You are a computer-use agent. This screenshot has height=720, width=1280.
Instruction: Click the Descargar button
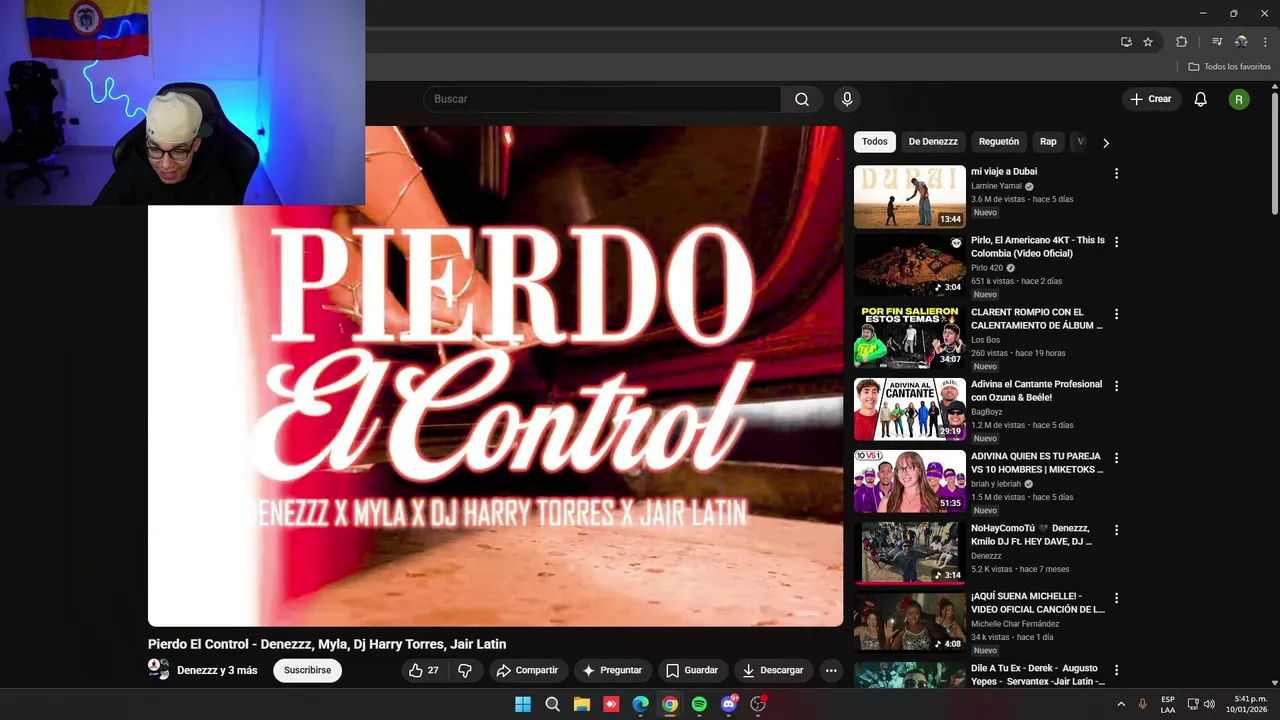773,670
